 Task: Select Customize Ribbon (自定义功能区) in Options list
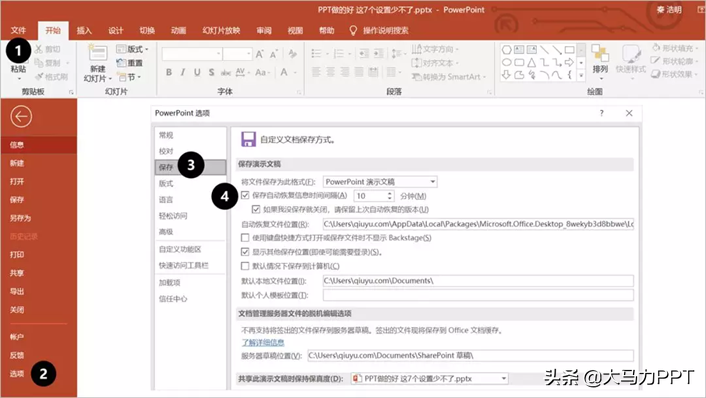(x=180, y=249)
